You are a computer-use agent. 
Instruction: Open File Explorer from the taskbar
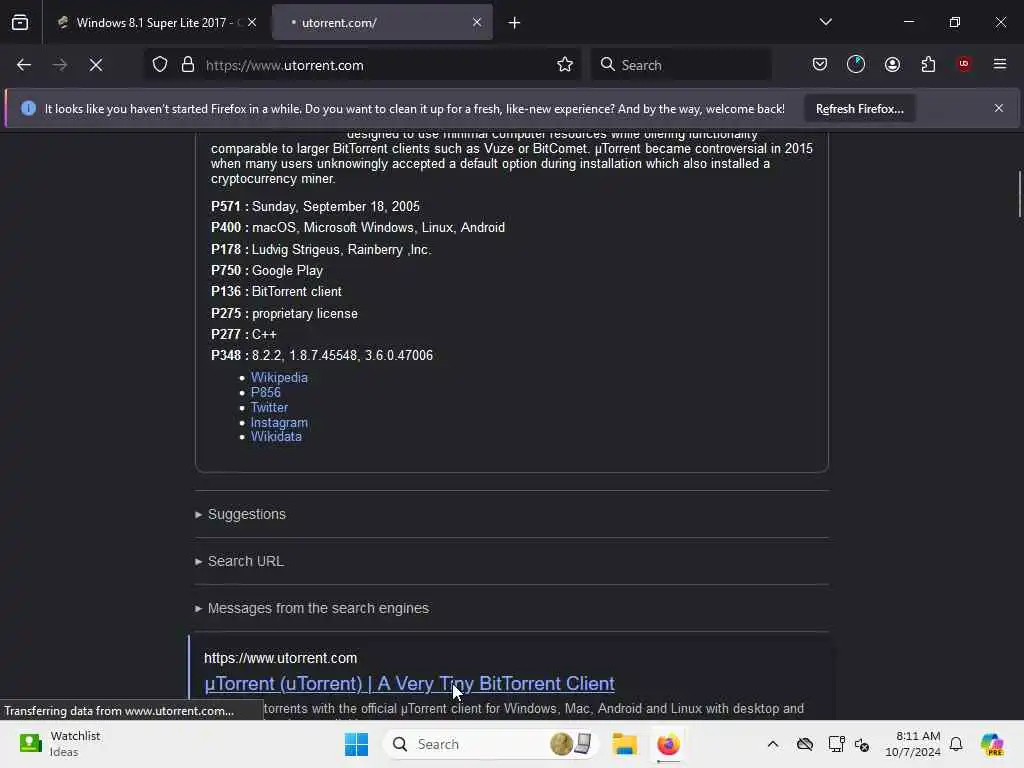[624, 744]
